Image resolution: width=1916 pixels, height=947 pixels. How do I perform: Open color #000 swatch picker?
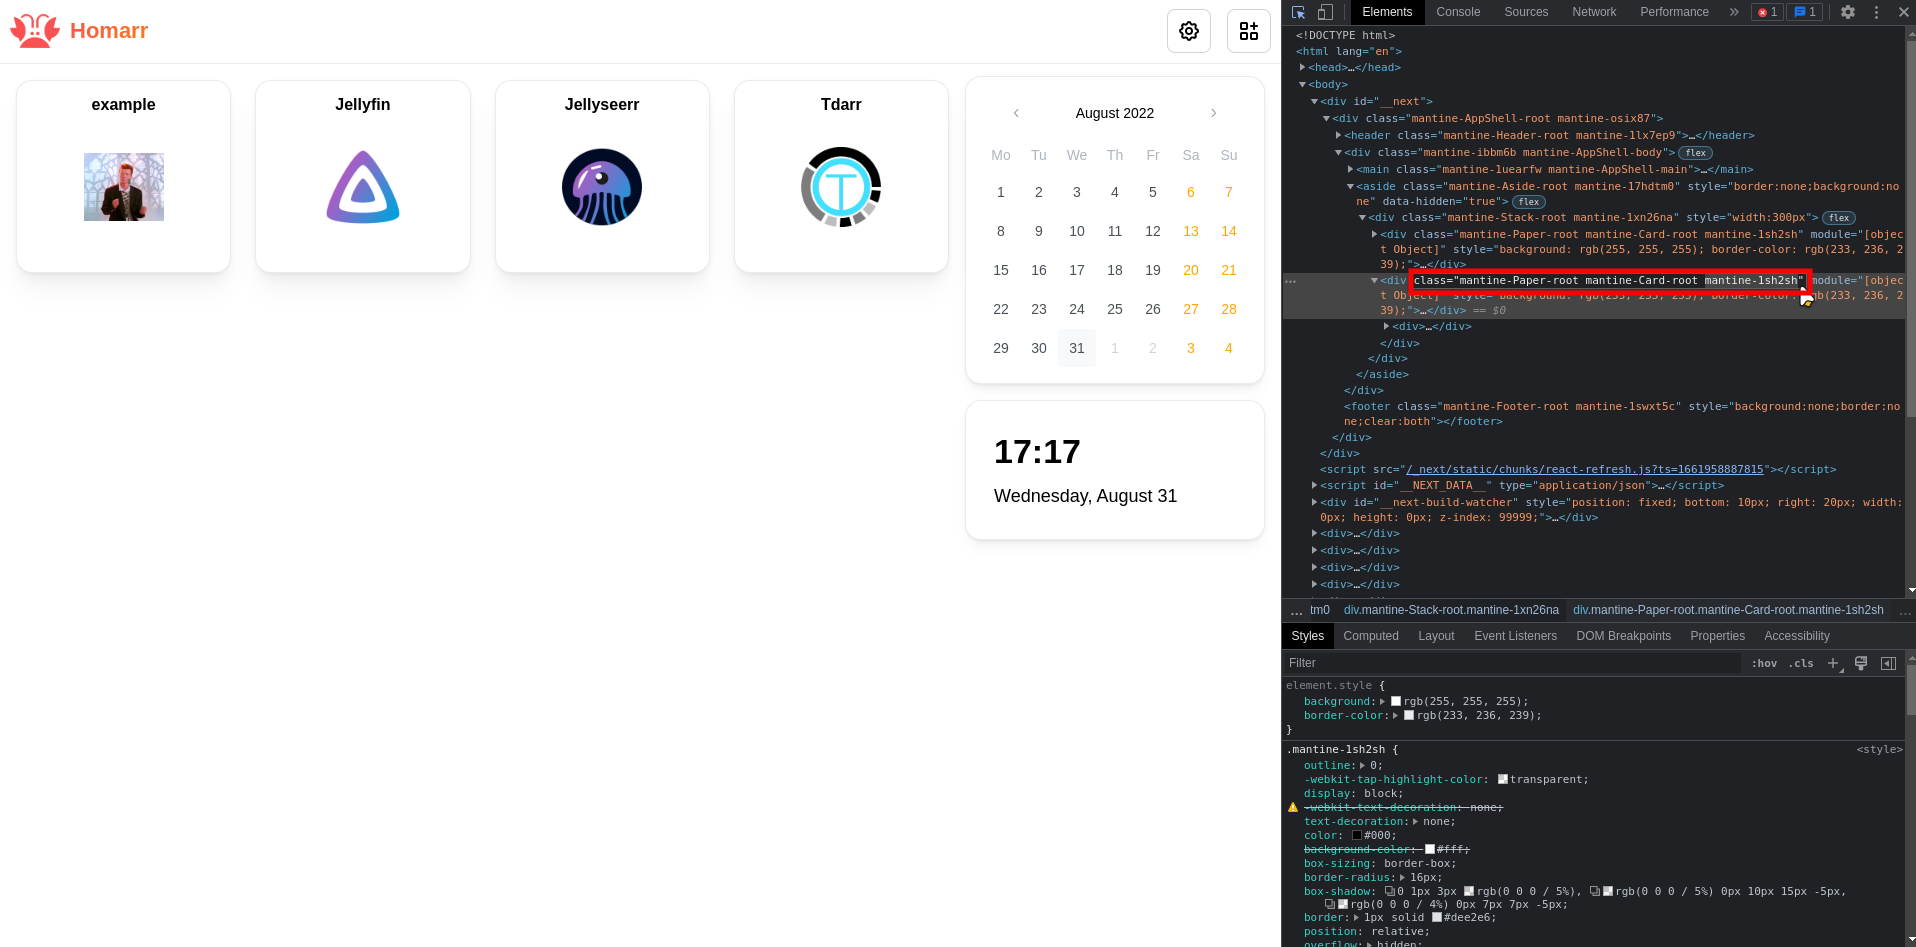[x=1357, y=835]
